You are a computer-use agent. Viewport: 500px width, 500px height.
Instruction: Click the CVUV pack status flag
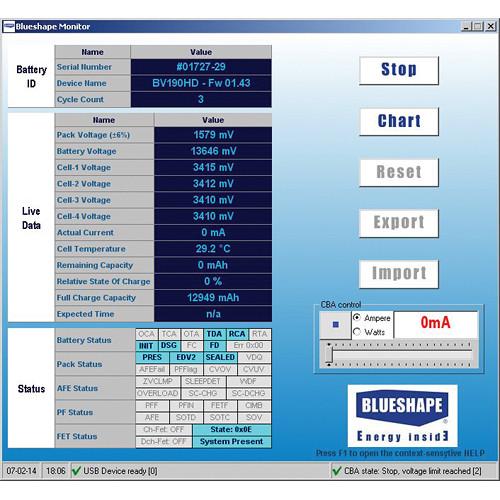tap(254, 369)
